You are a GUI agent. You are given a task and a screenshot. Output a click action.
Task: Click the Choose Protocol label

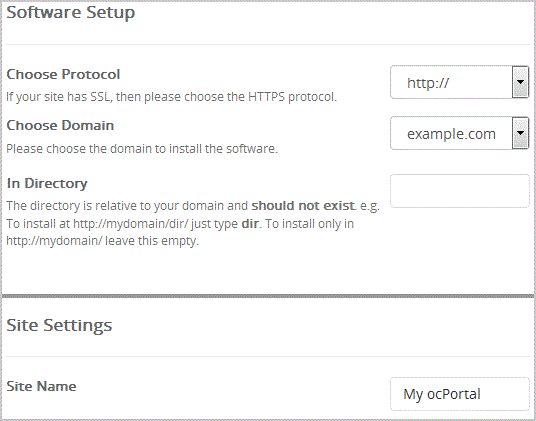[63, 74]
